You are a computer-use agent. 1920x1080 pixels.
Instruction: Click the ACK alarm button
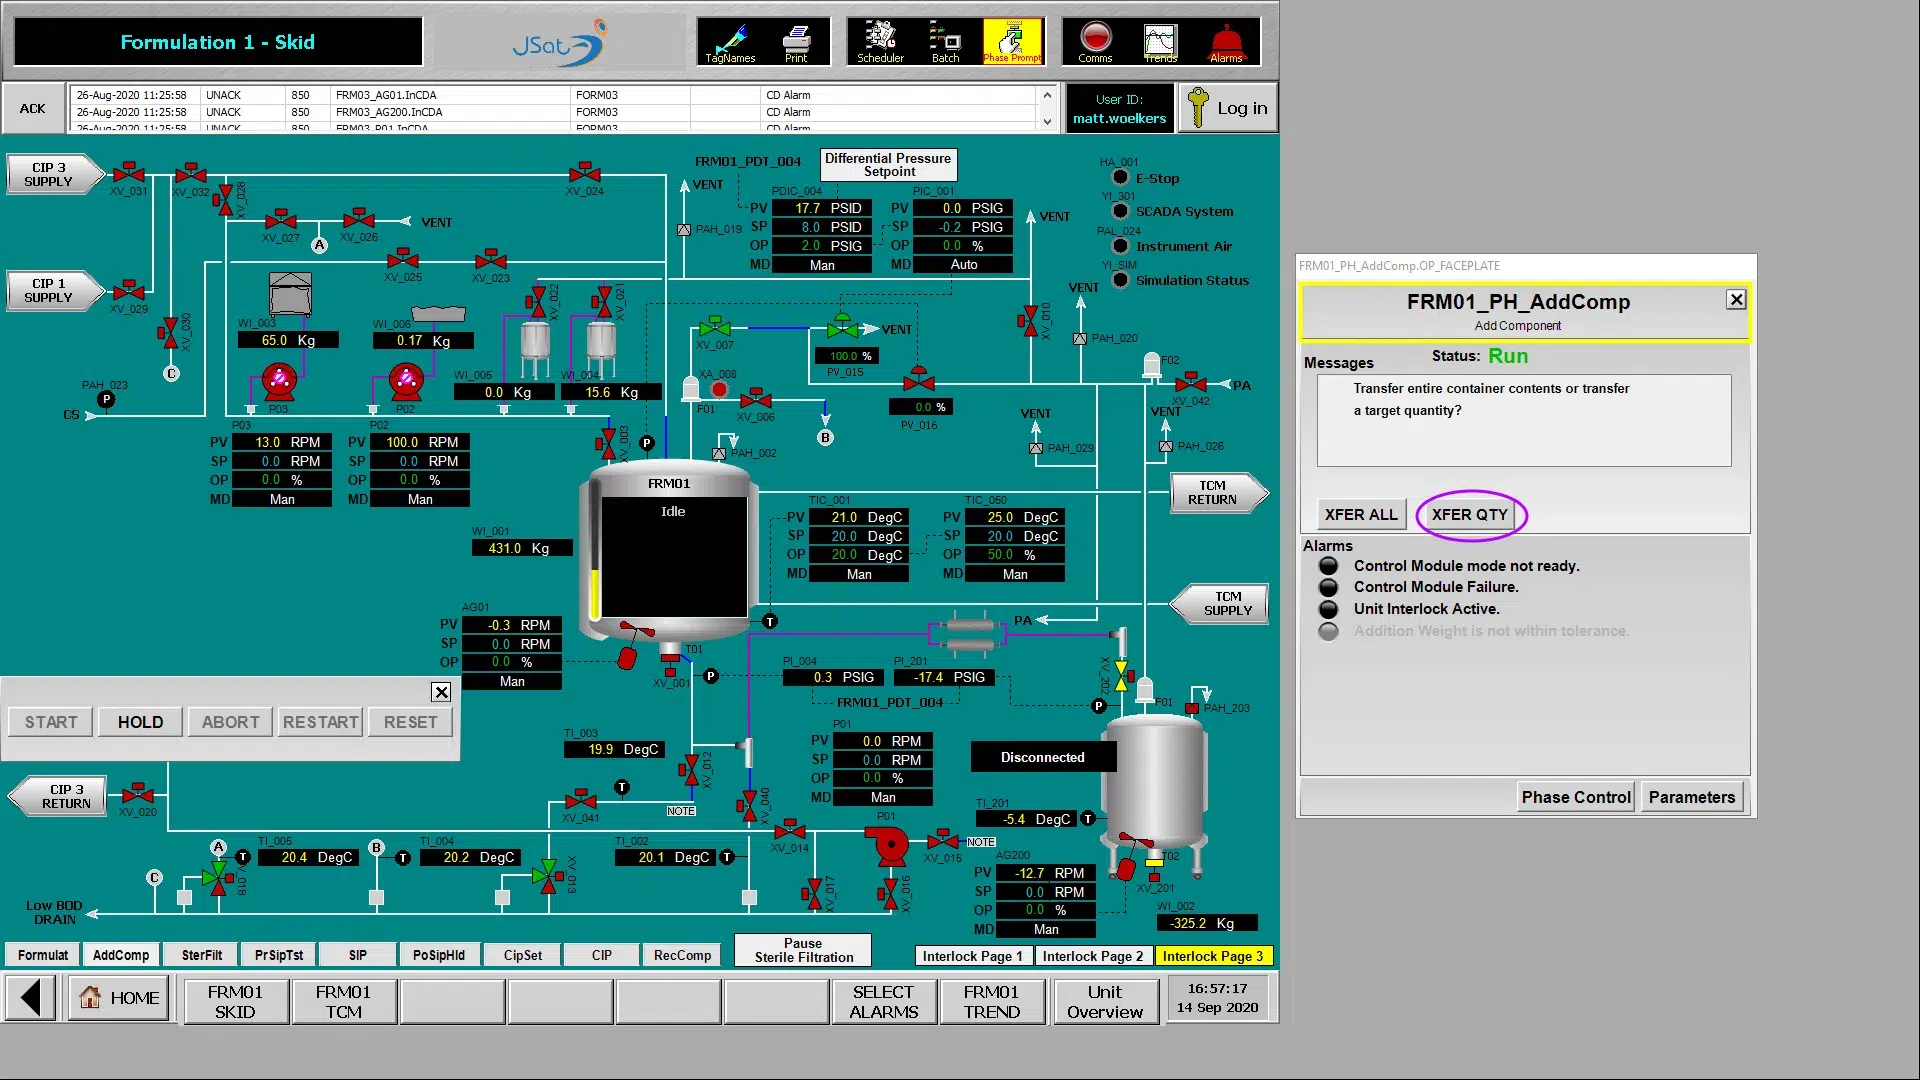point(33,108)
